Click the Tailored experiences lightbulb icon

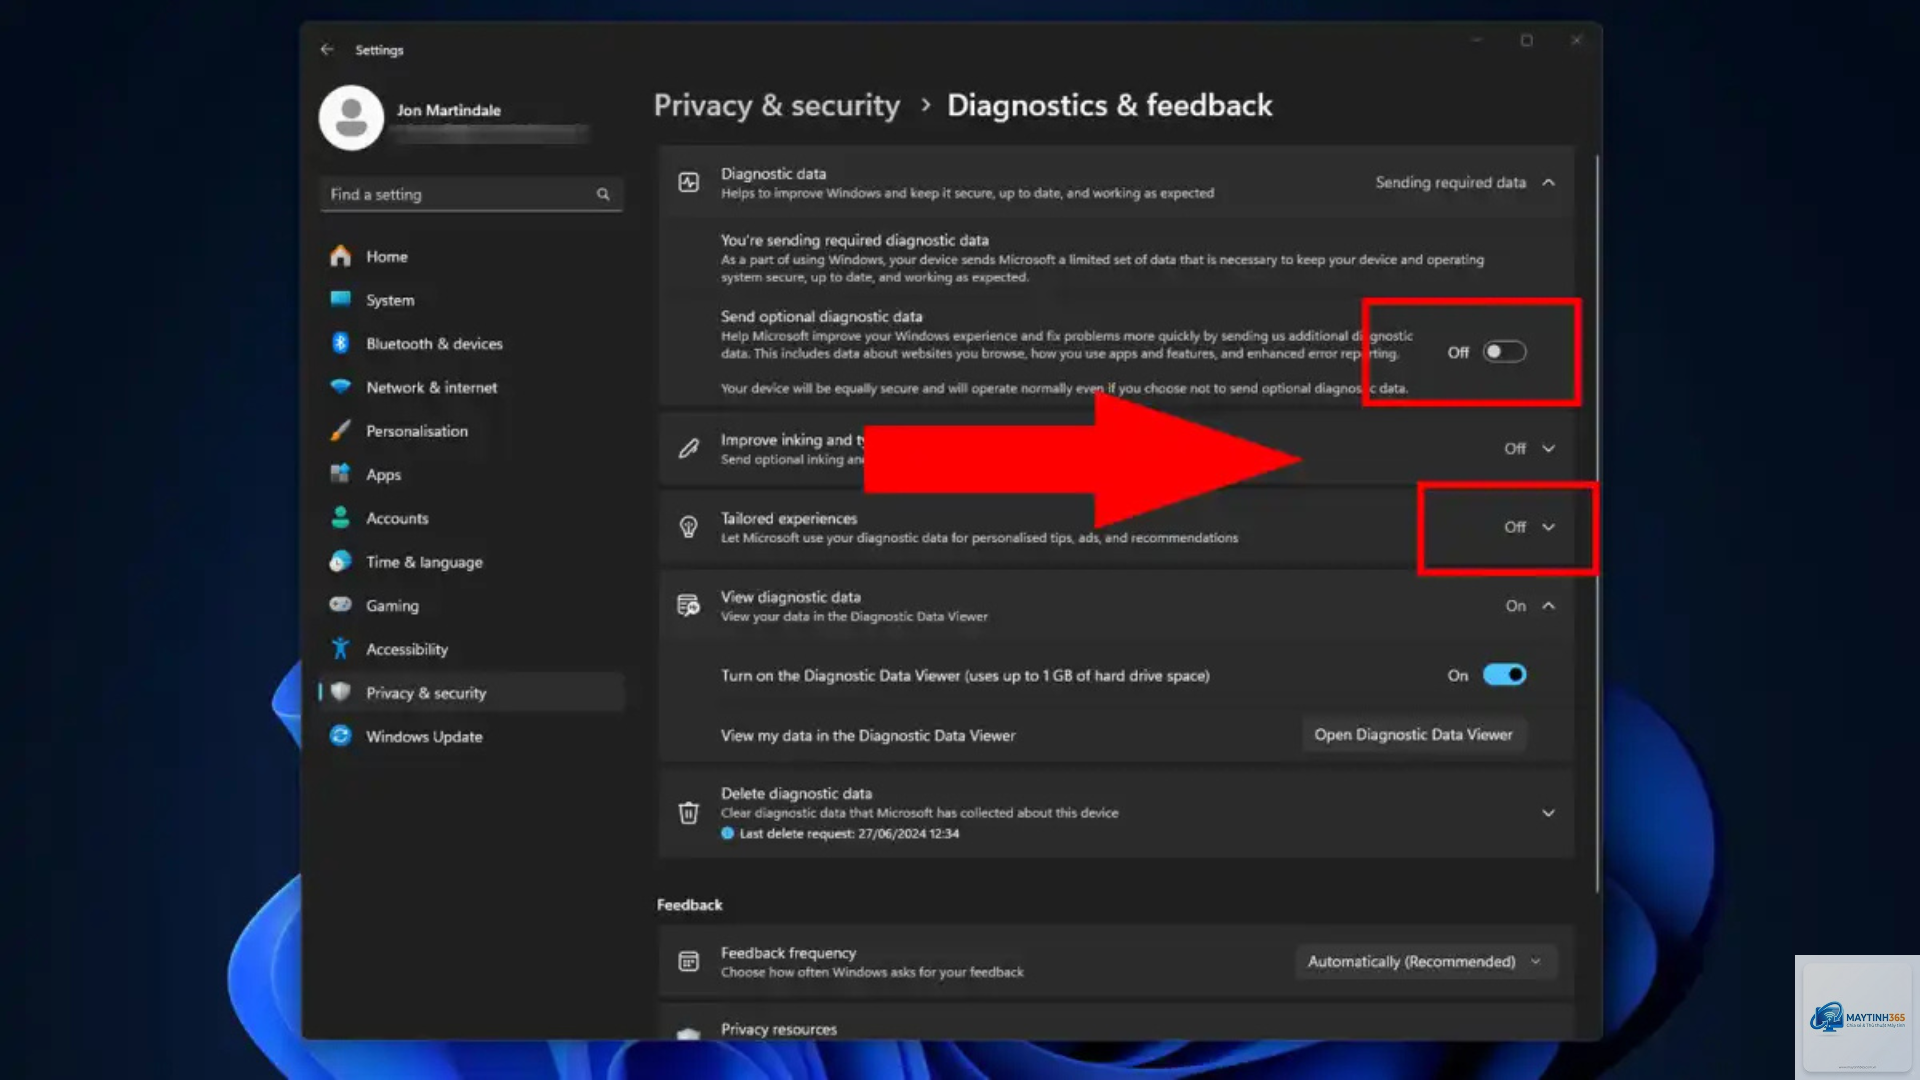(x=689, y=527)
